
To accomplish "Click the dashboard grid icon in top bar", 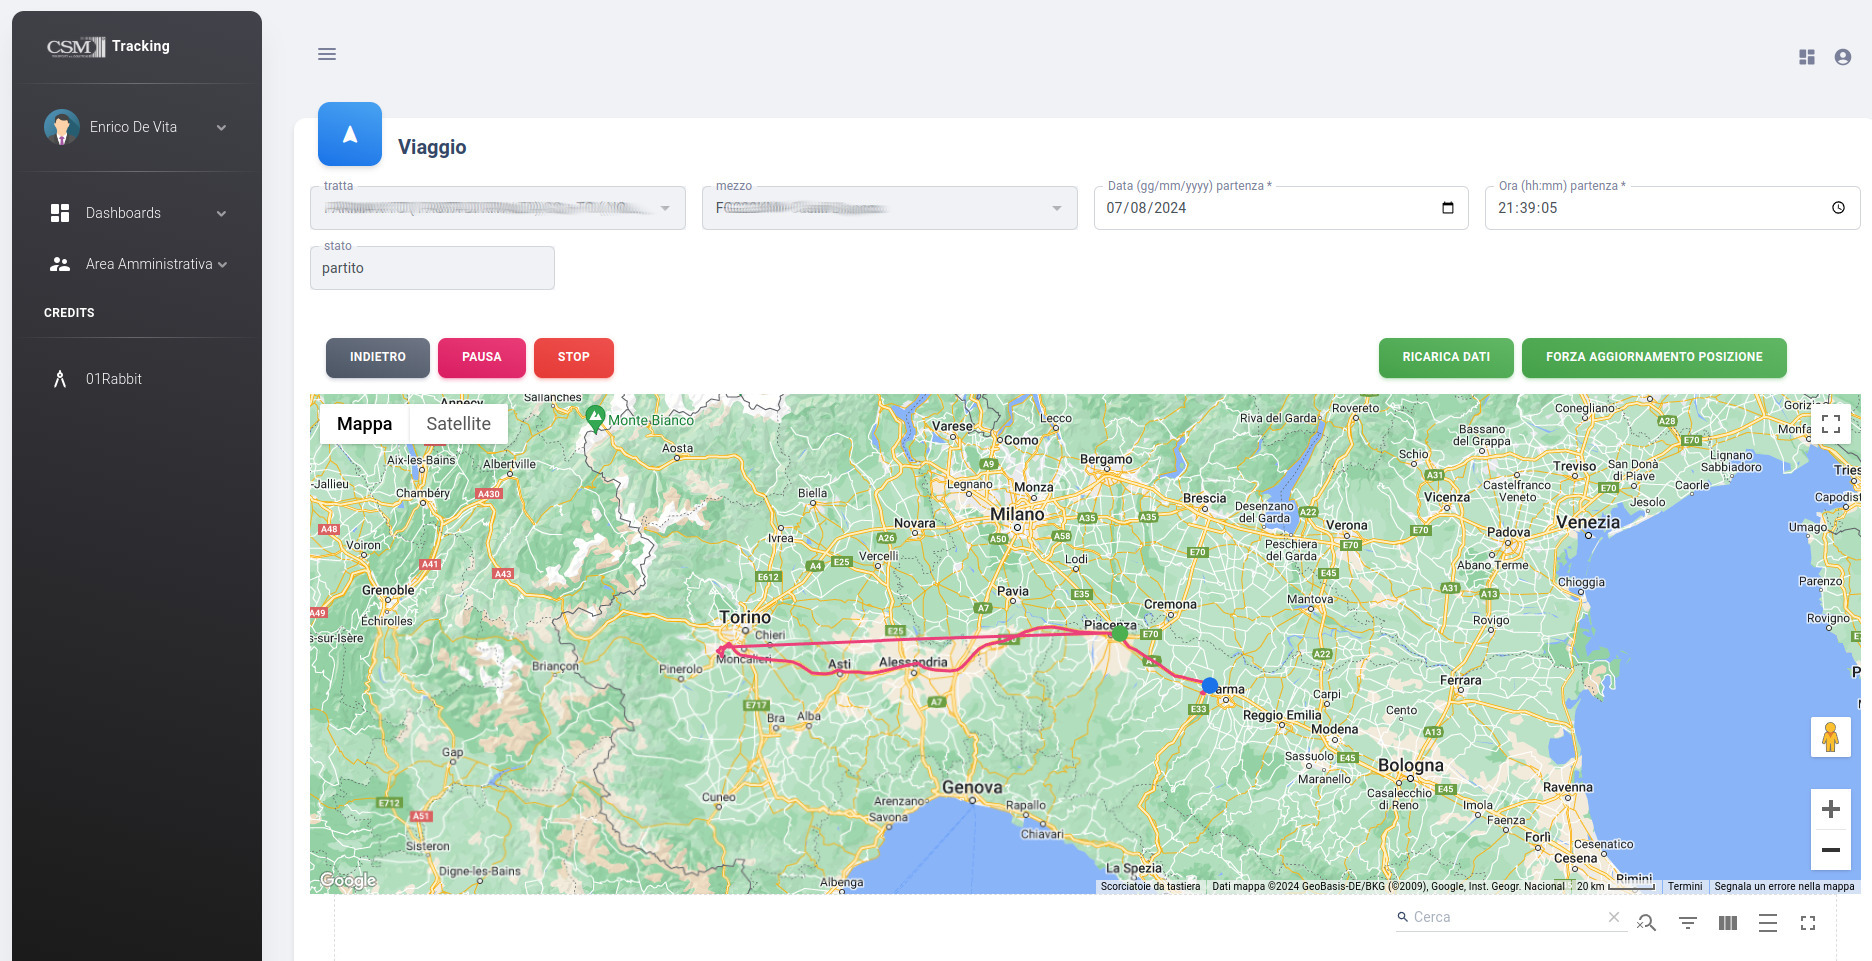I will (1806, 57).
